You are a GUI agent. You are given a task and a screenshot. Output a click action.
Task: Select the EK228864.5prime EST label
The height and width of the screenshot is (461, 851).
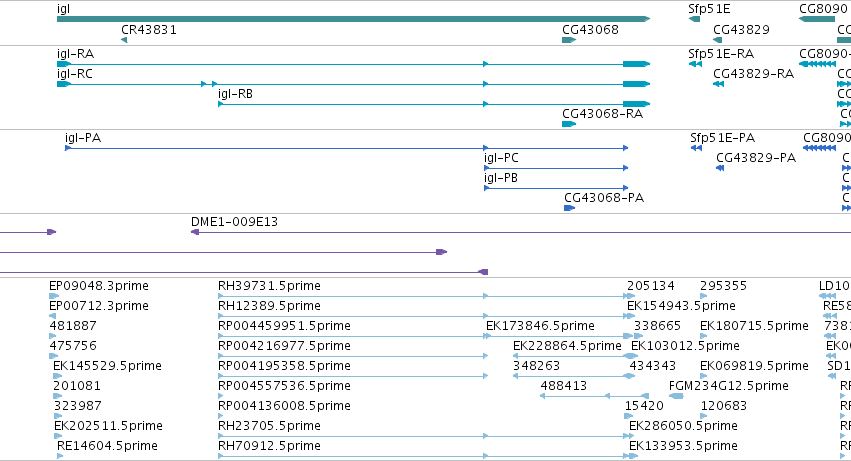[x=567, y=346]
